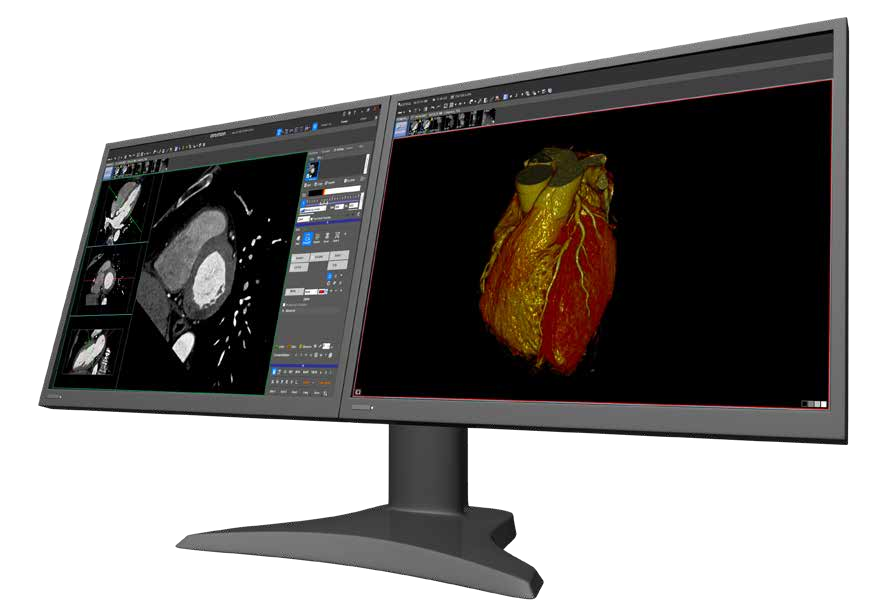Open the blue series thumbnail on left monitor strip
Viewport: 892px width, 606px height.
pyautogui.click(x=108, y=174)
